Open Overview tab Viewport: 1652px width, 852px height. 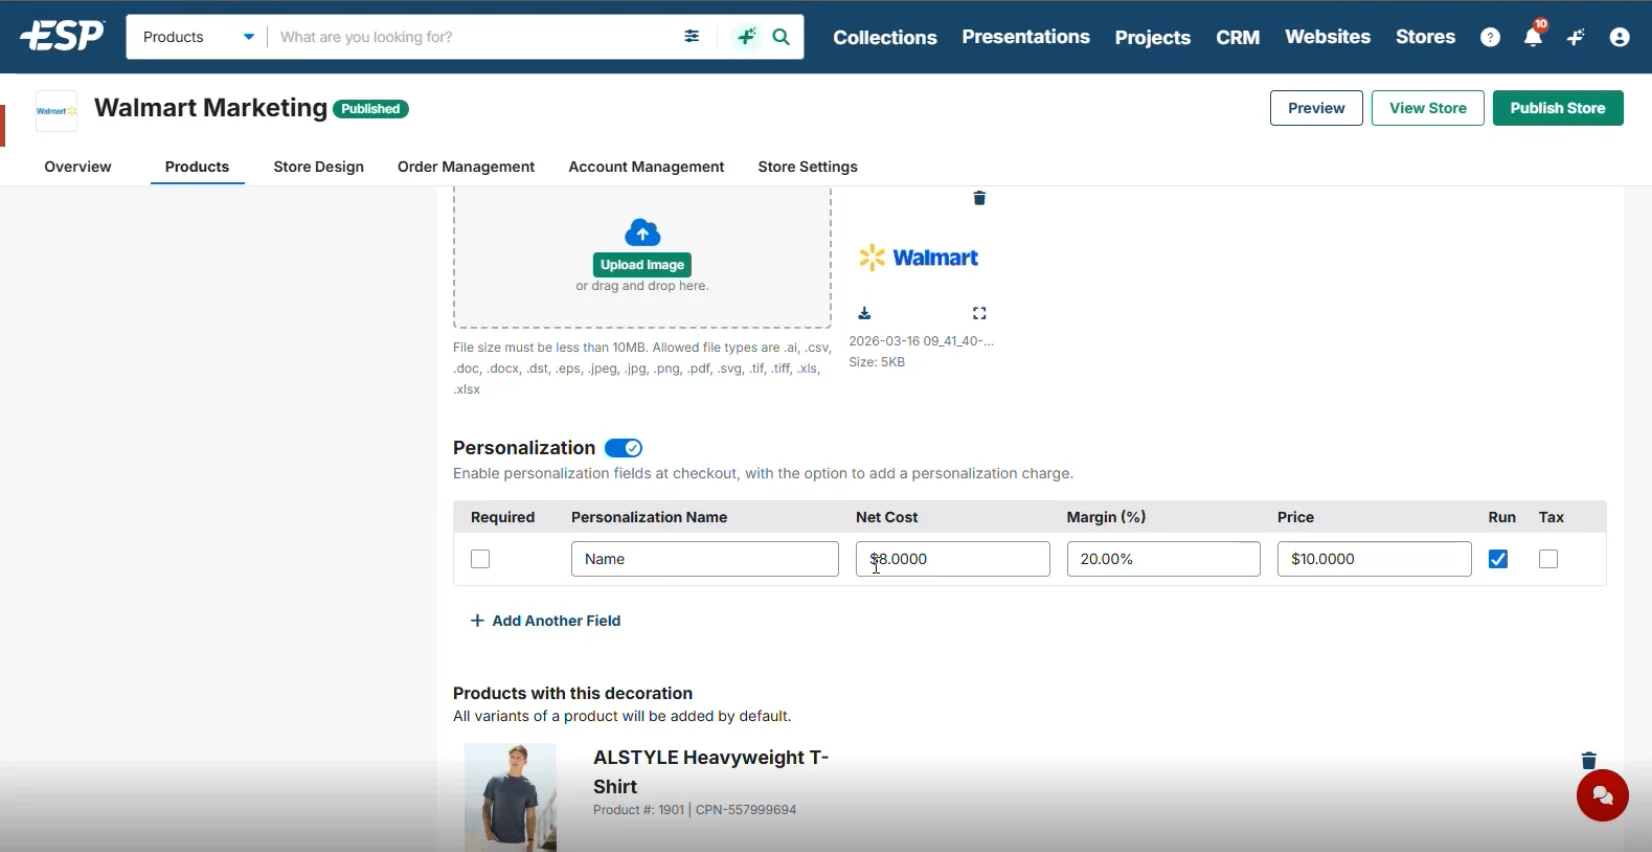78,167
